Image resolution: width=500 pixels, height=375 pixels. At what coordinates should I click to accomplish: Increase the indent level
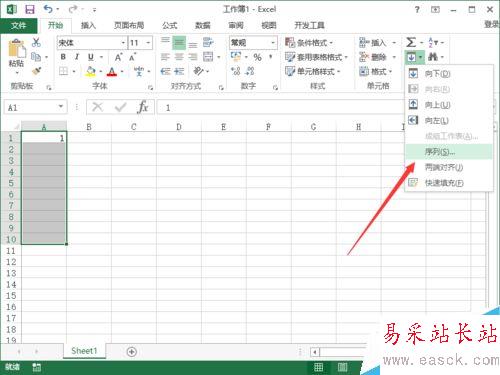179,71
